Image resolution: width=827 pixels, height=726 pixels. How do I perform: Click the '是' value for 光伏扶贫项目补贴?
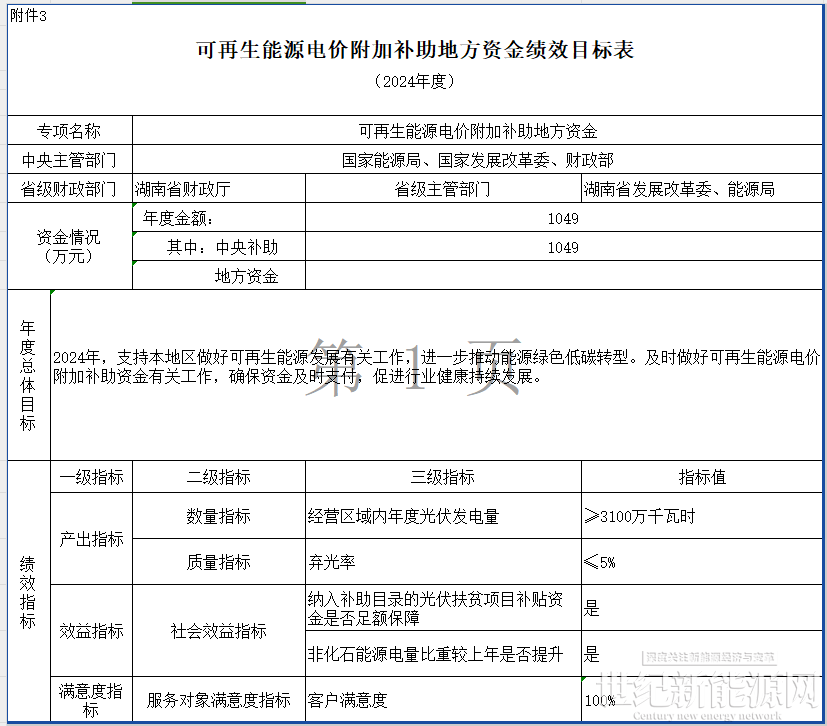point(702,608)
